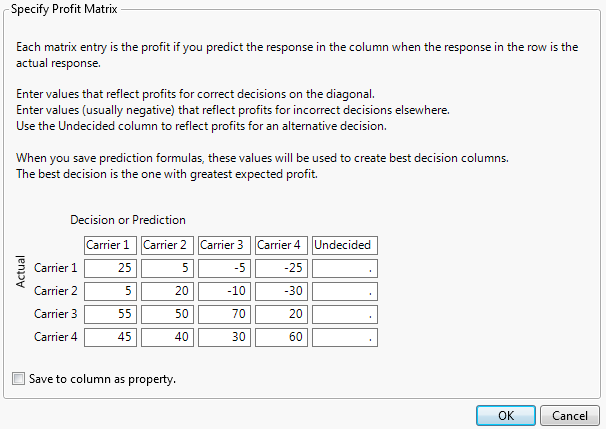
Task: Click the Undecided column header
Action: coord(344,245)
